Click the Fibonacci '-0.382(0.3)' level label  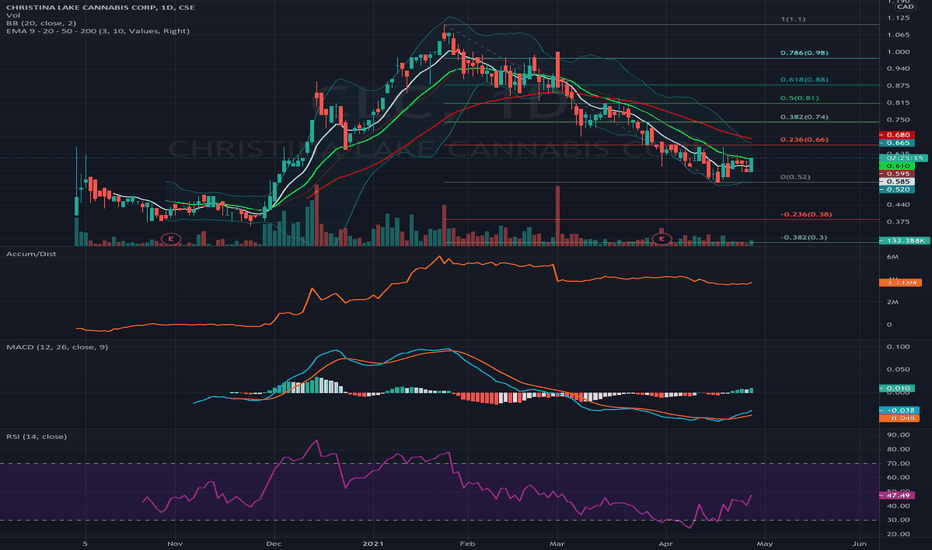804,237
